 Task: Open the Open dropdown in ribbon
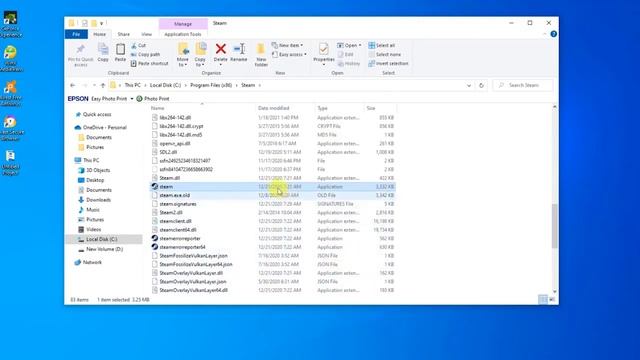pyautogui.click(x=349, y=45)
